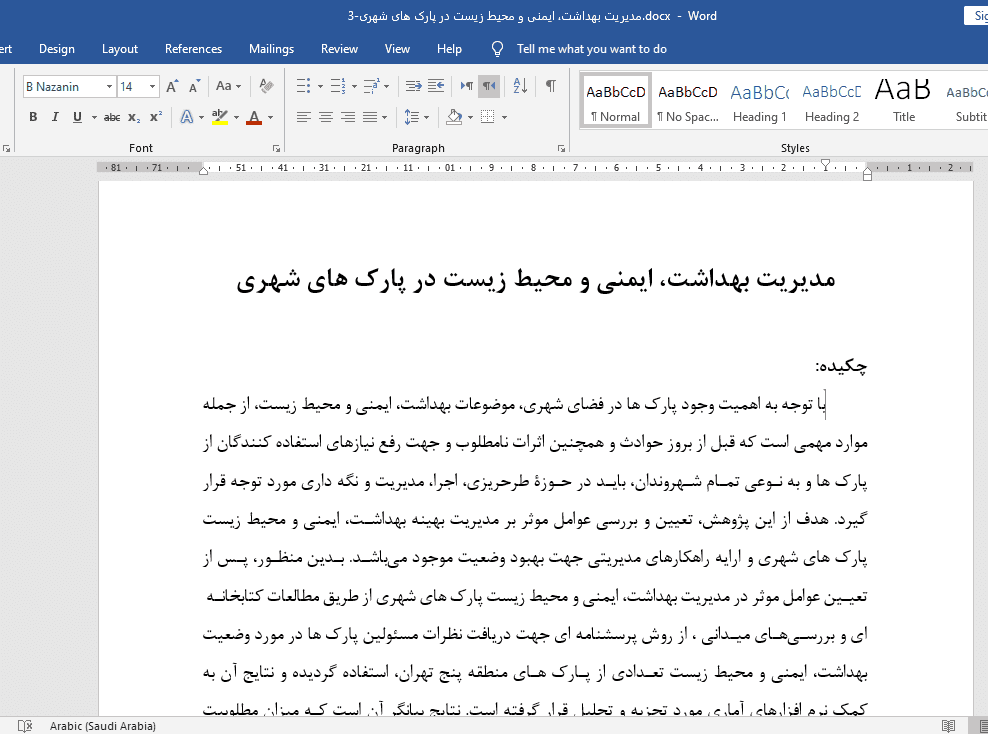Switch to the Layout tab
Viewport: 988px width, 734px height.
(x=120, y=49)
